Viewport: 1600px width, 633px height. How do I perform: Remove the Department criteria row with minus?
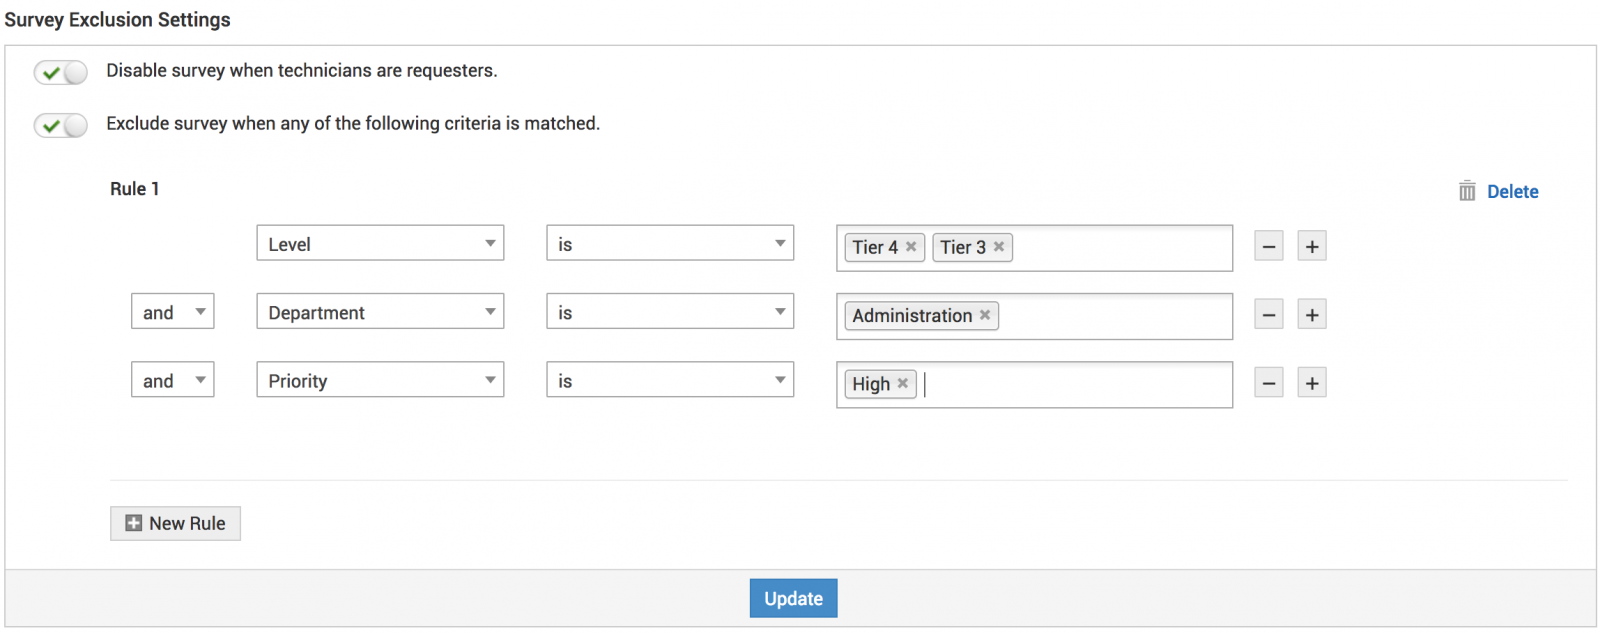point(1269,314)
